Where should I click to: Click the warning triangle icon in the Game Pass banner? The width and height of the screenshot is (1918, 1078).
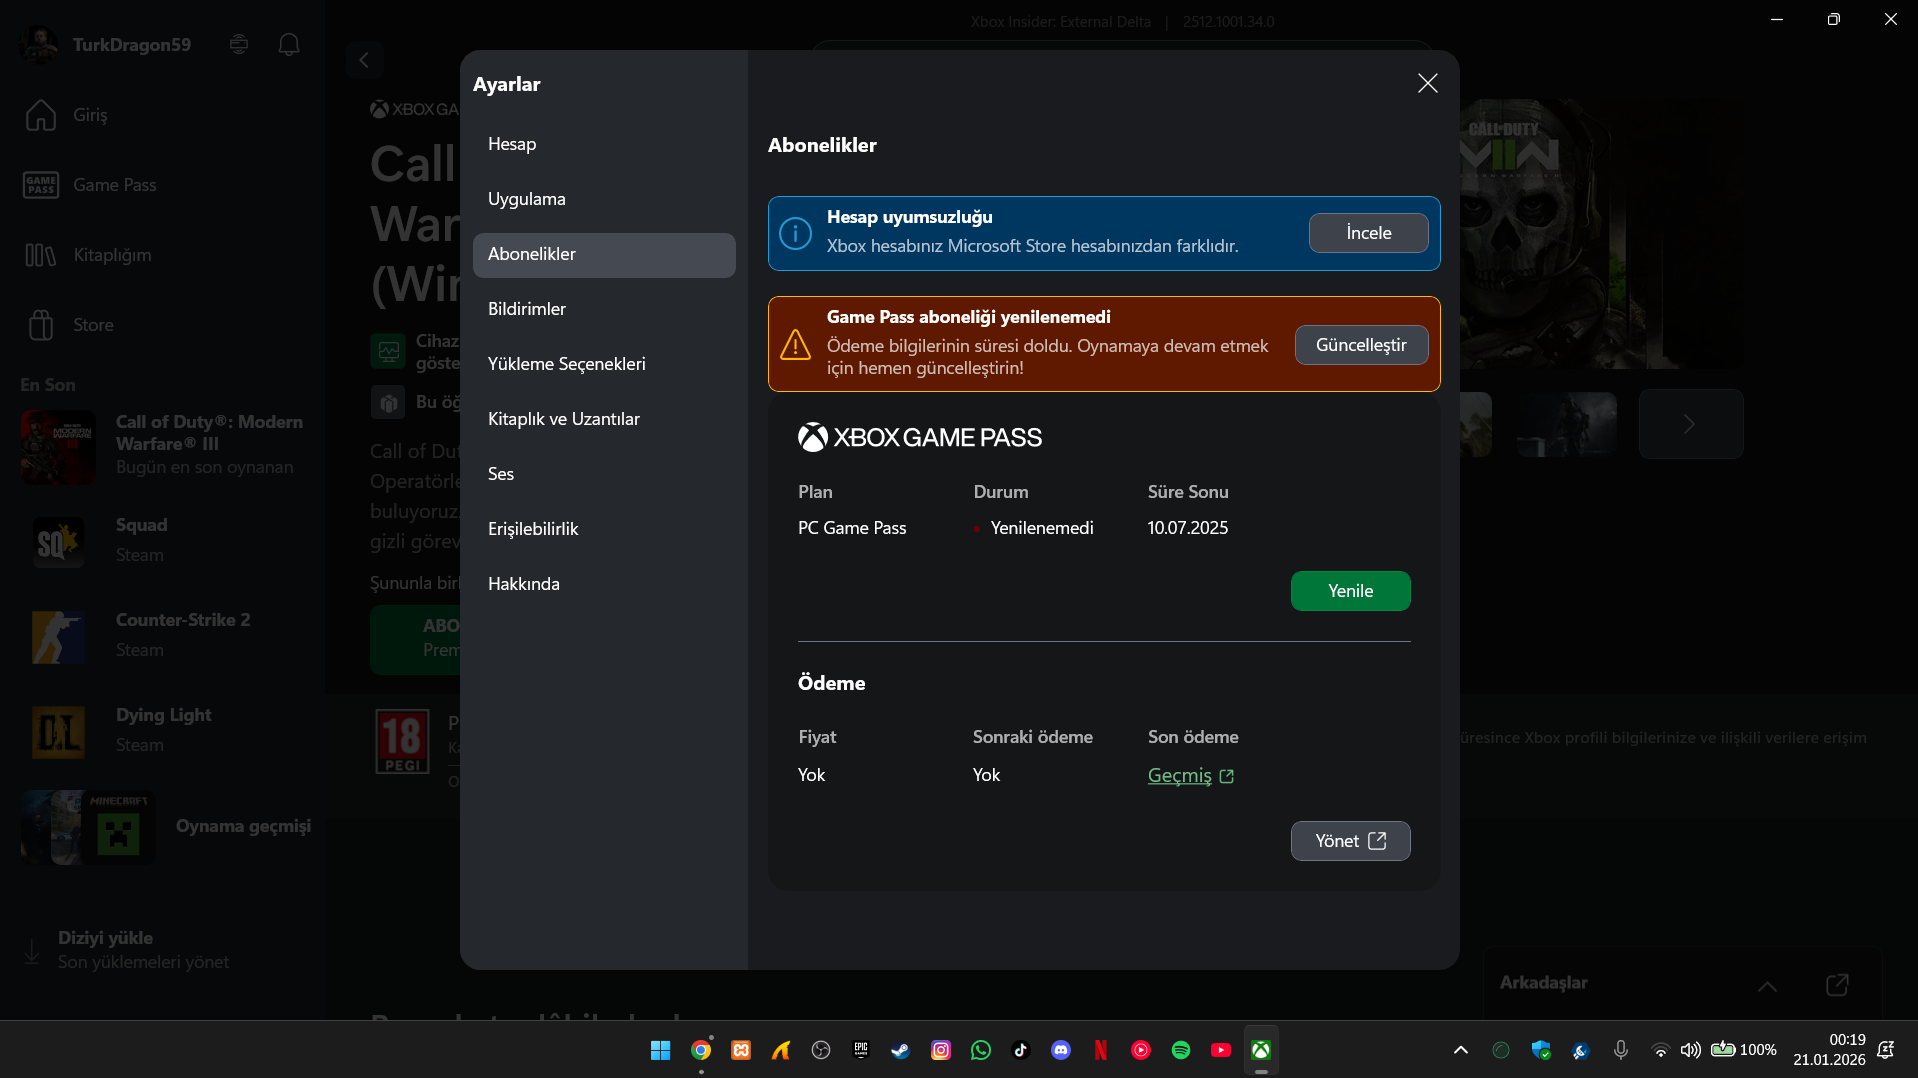(795, 344)
